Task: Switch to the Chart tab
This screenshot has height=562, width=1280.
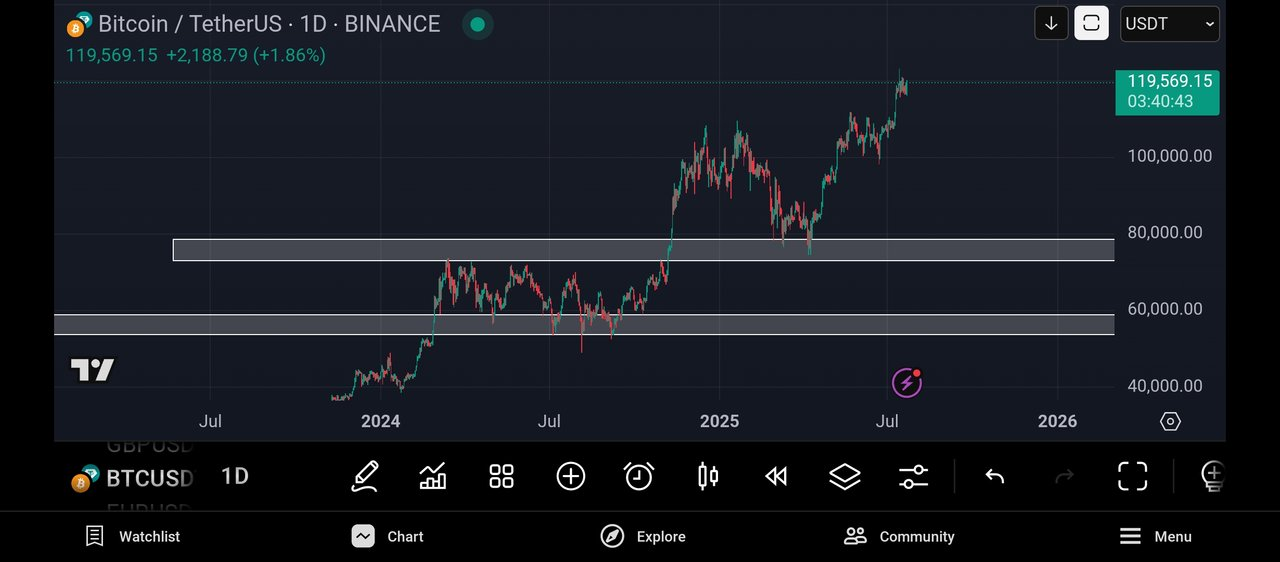Action: (x=388, y=537)
